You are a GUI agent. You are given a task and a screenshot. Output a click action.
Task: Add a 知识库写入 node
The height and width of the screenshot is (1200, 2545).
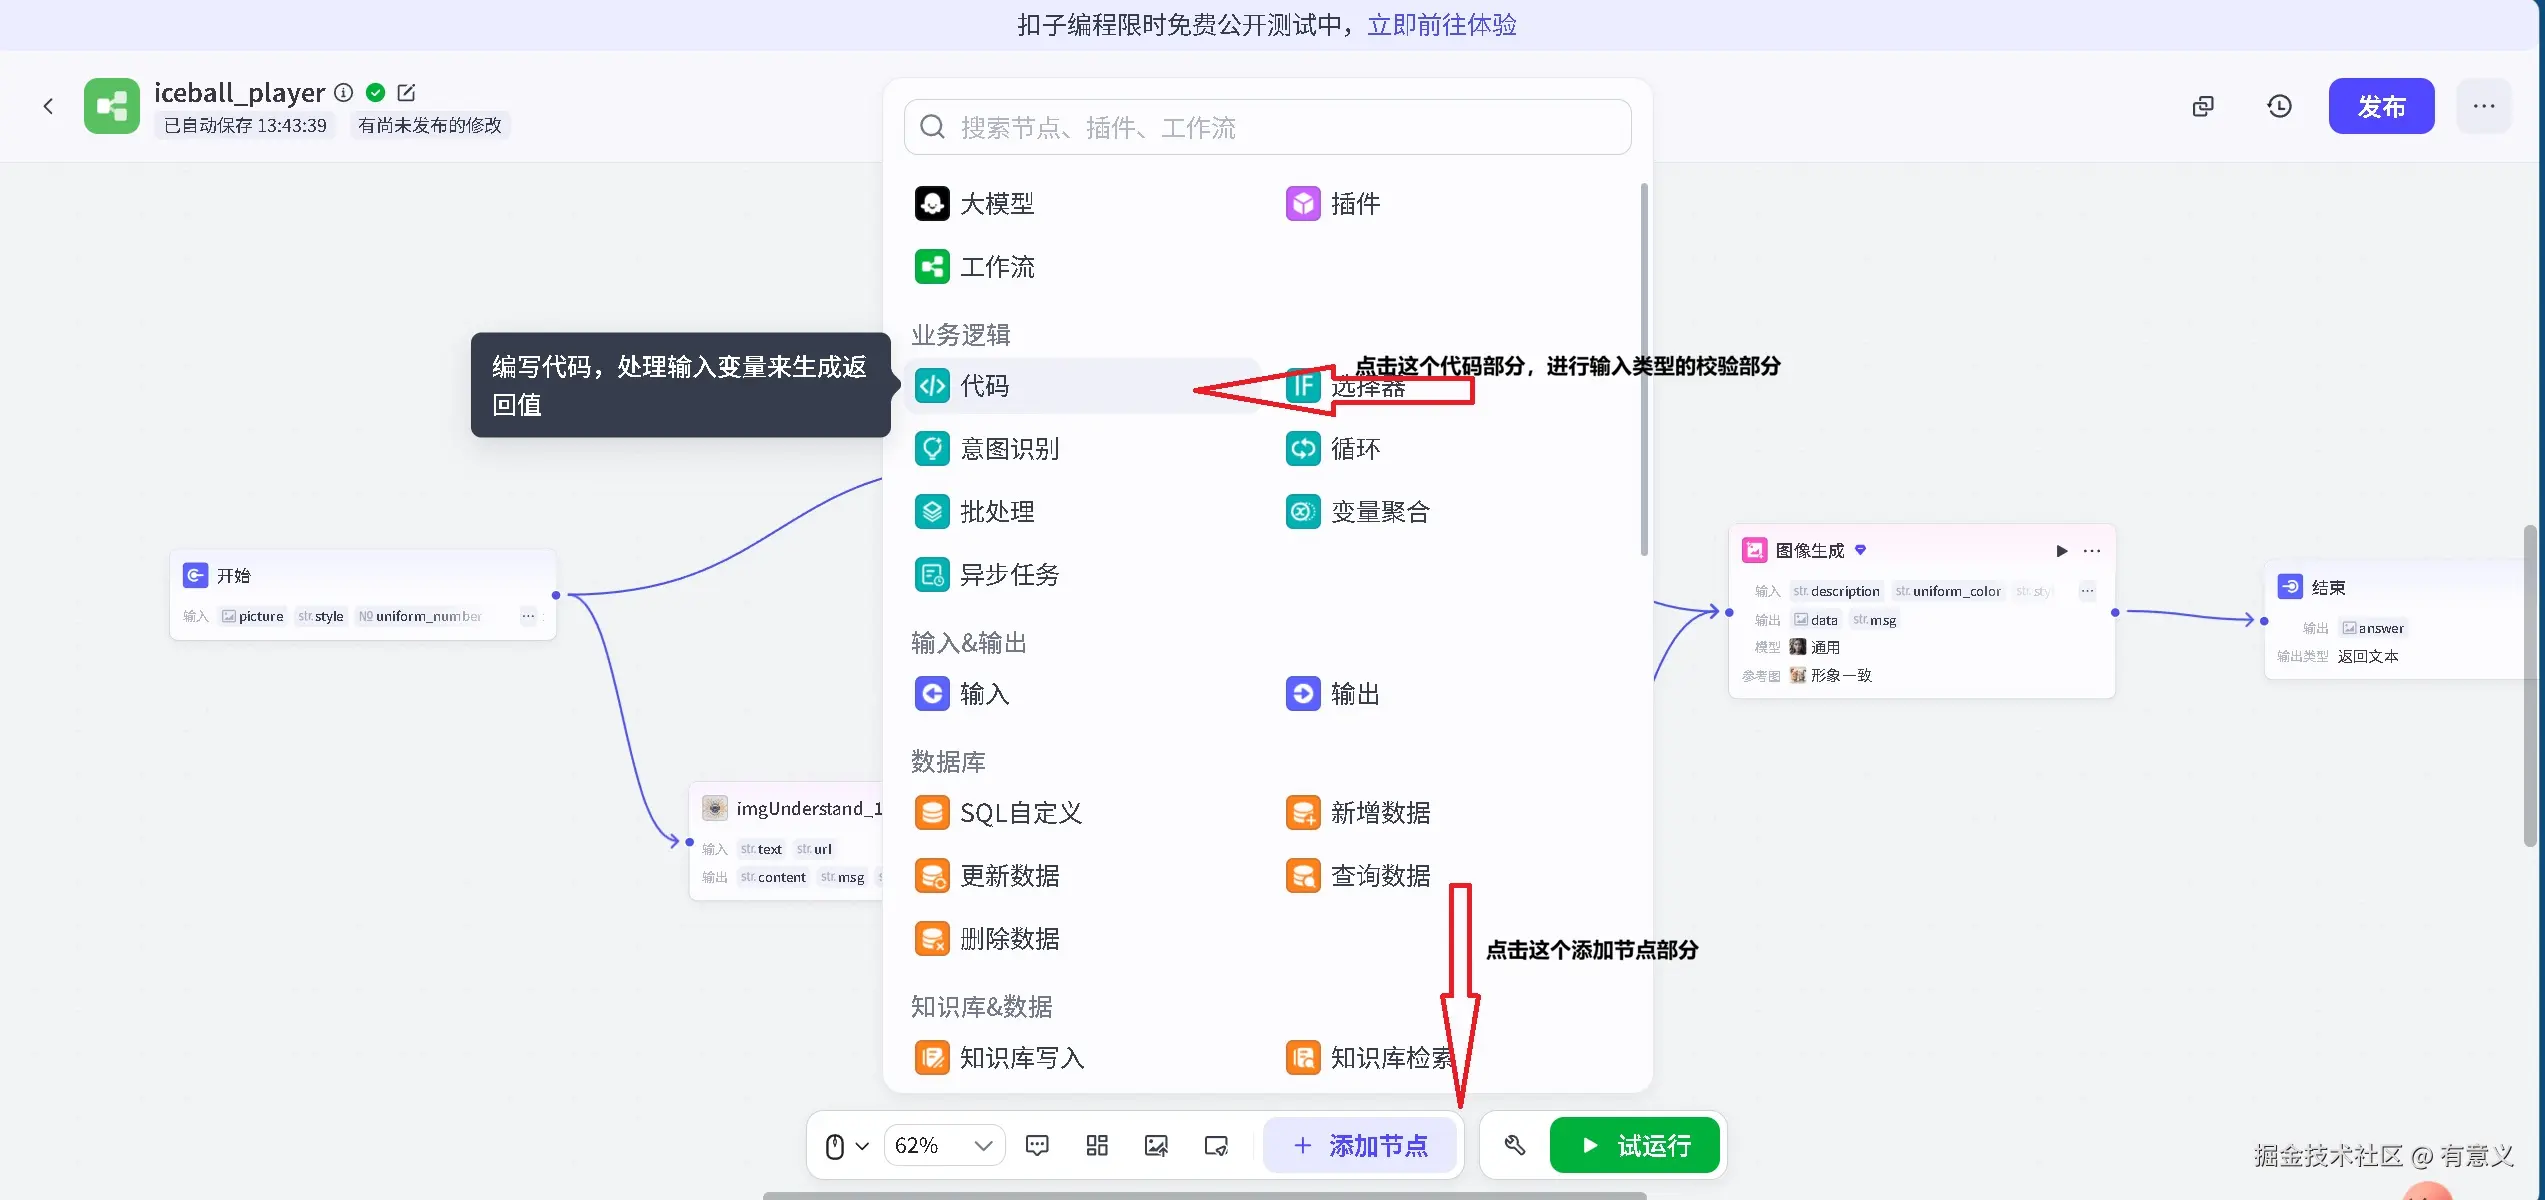pos(1022,1057)
